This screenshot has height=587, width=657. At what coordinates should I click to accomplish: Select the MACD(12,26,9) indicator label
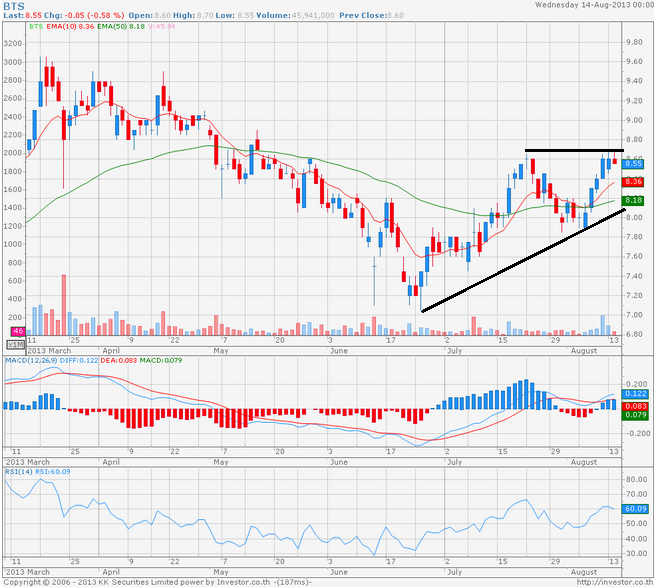[x=31, y=360]
